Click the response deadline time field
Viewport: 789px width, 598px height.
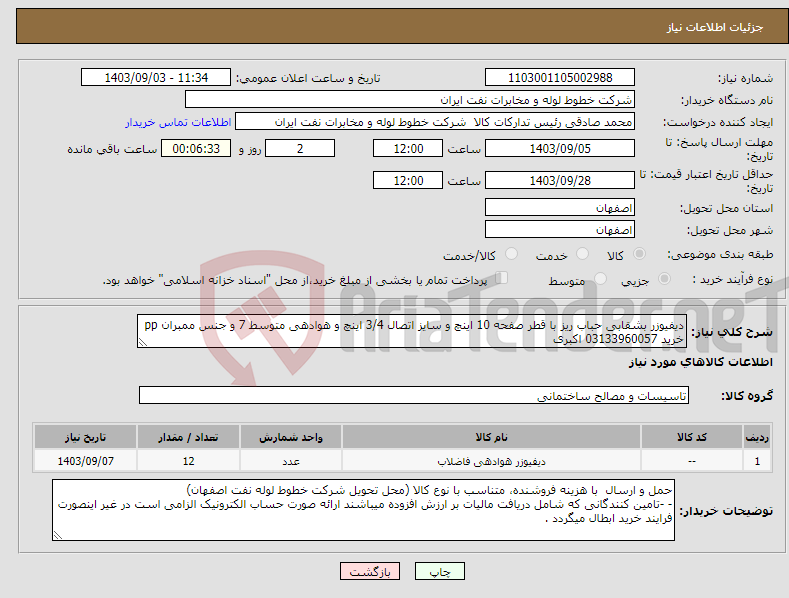(408, 148)
